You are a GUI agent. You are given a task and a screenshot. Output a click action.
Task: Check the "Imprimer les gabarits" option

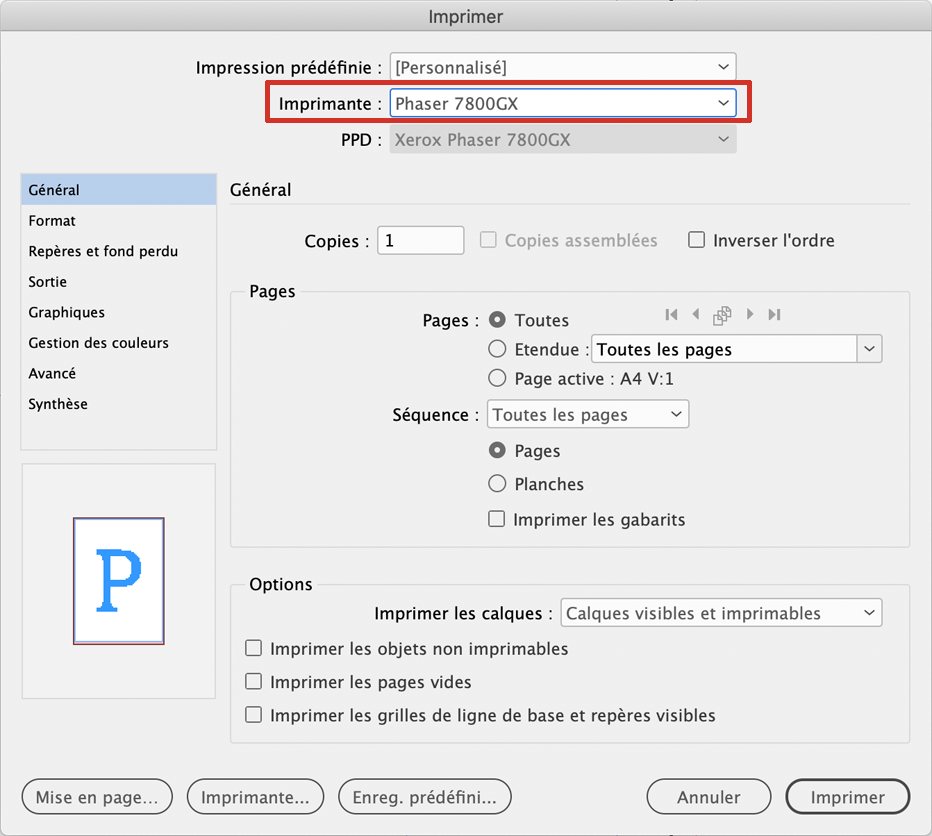click(497, 519)
